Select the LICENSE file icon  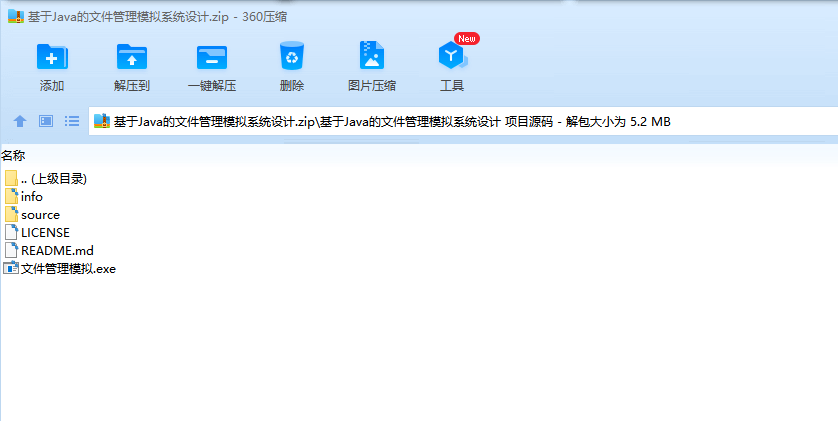11,232
